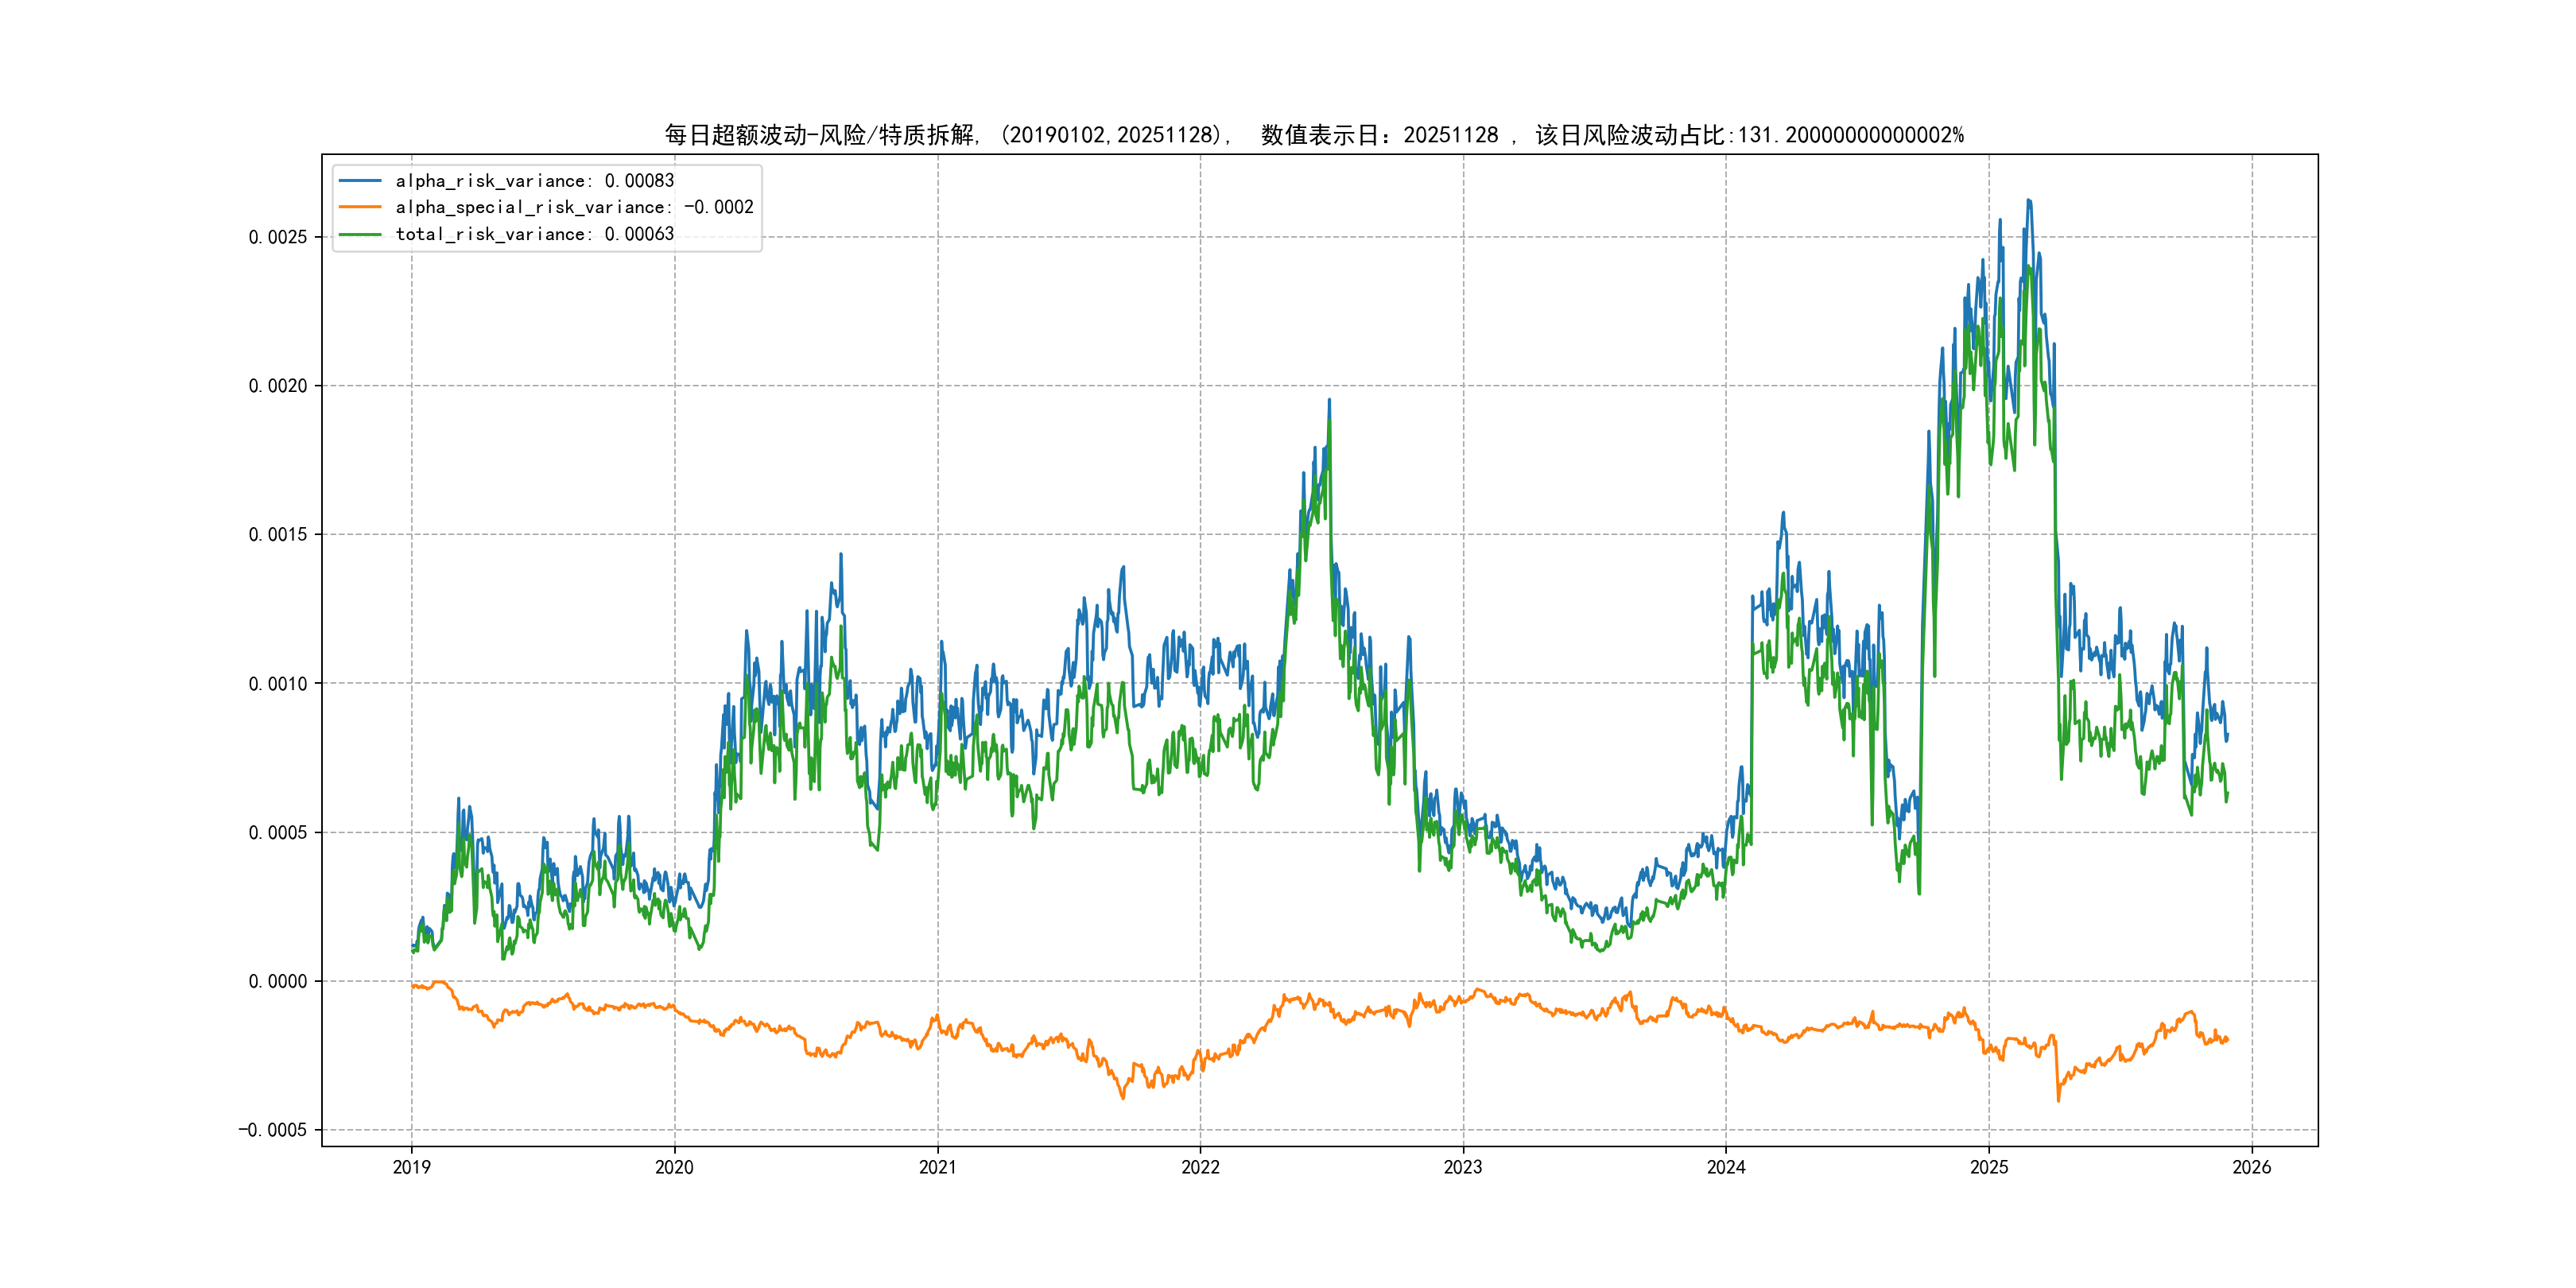Click the 2021 x-axis tick label
Viewport: 2576px width, 1288px height.
pos(937,1167)
